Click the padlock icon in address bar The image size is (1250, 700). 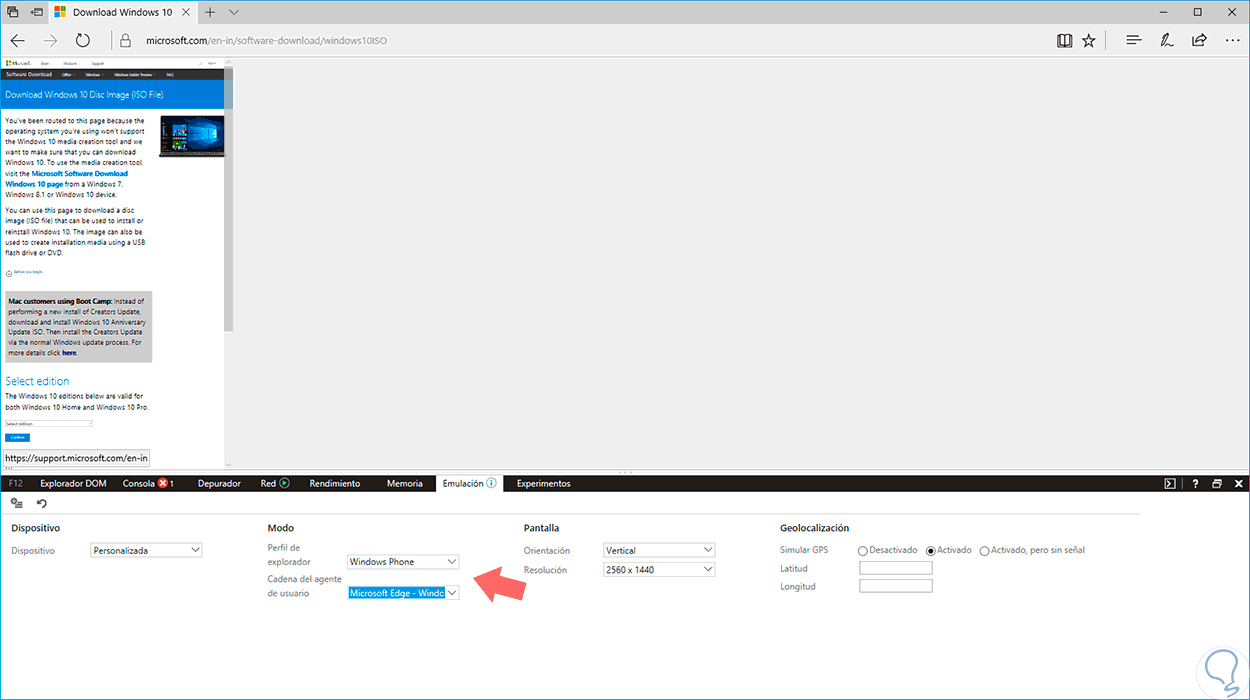125,41
